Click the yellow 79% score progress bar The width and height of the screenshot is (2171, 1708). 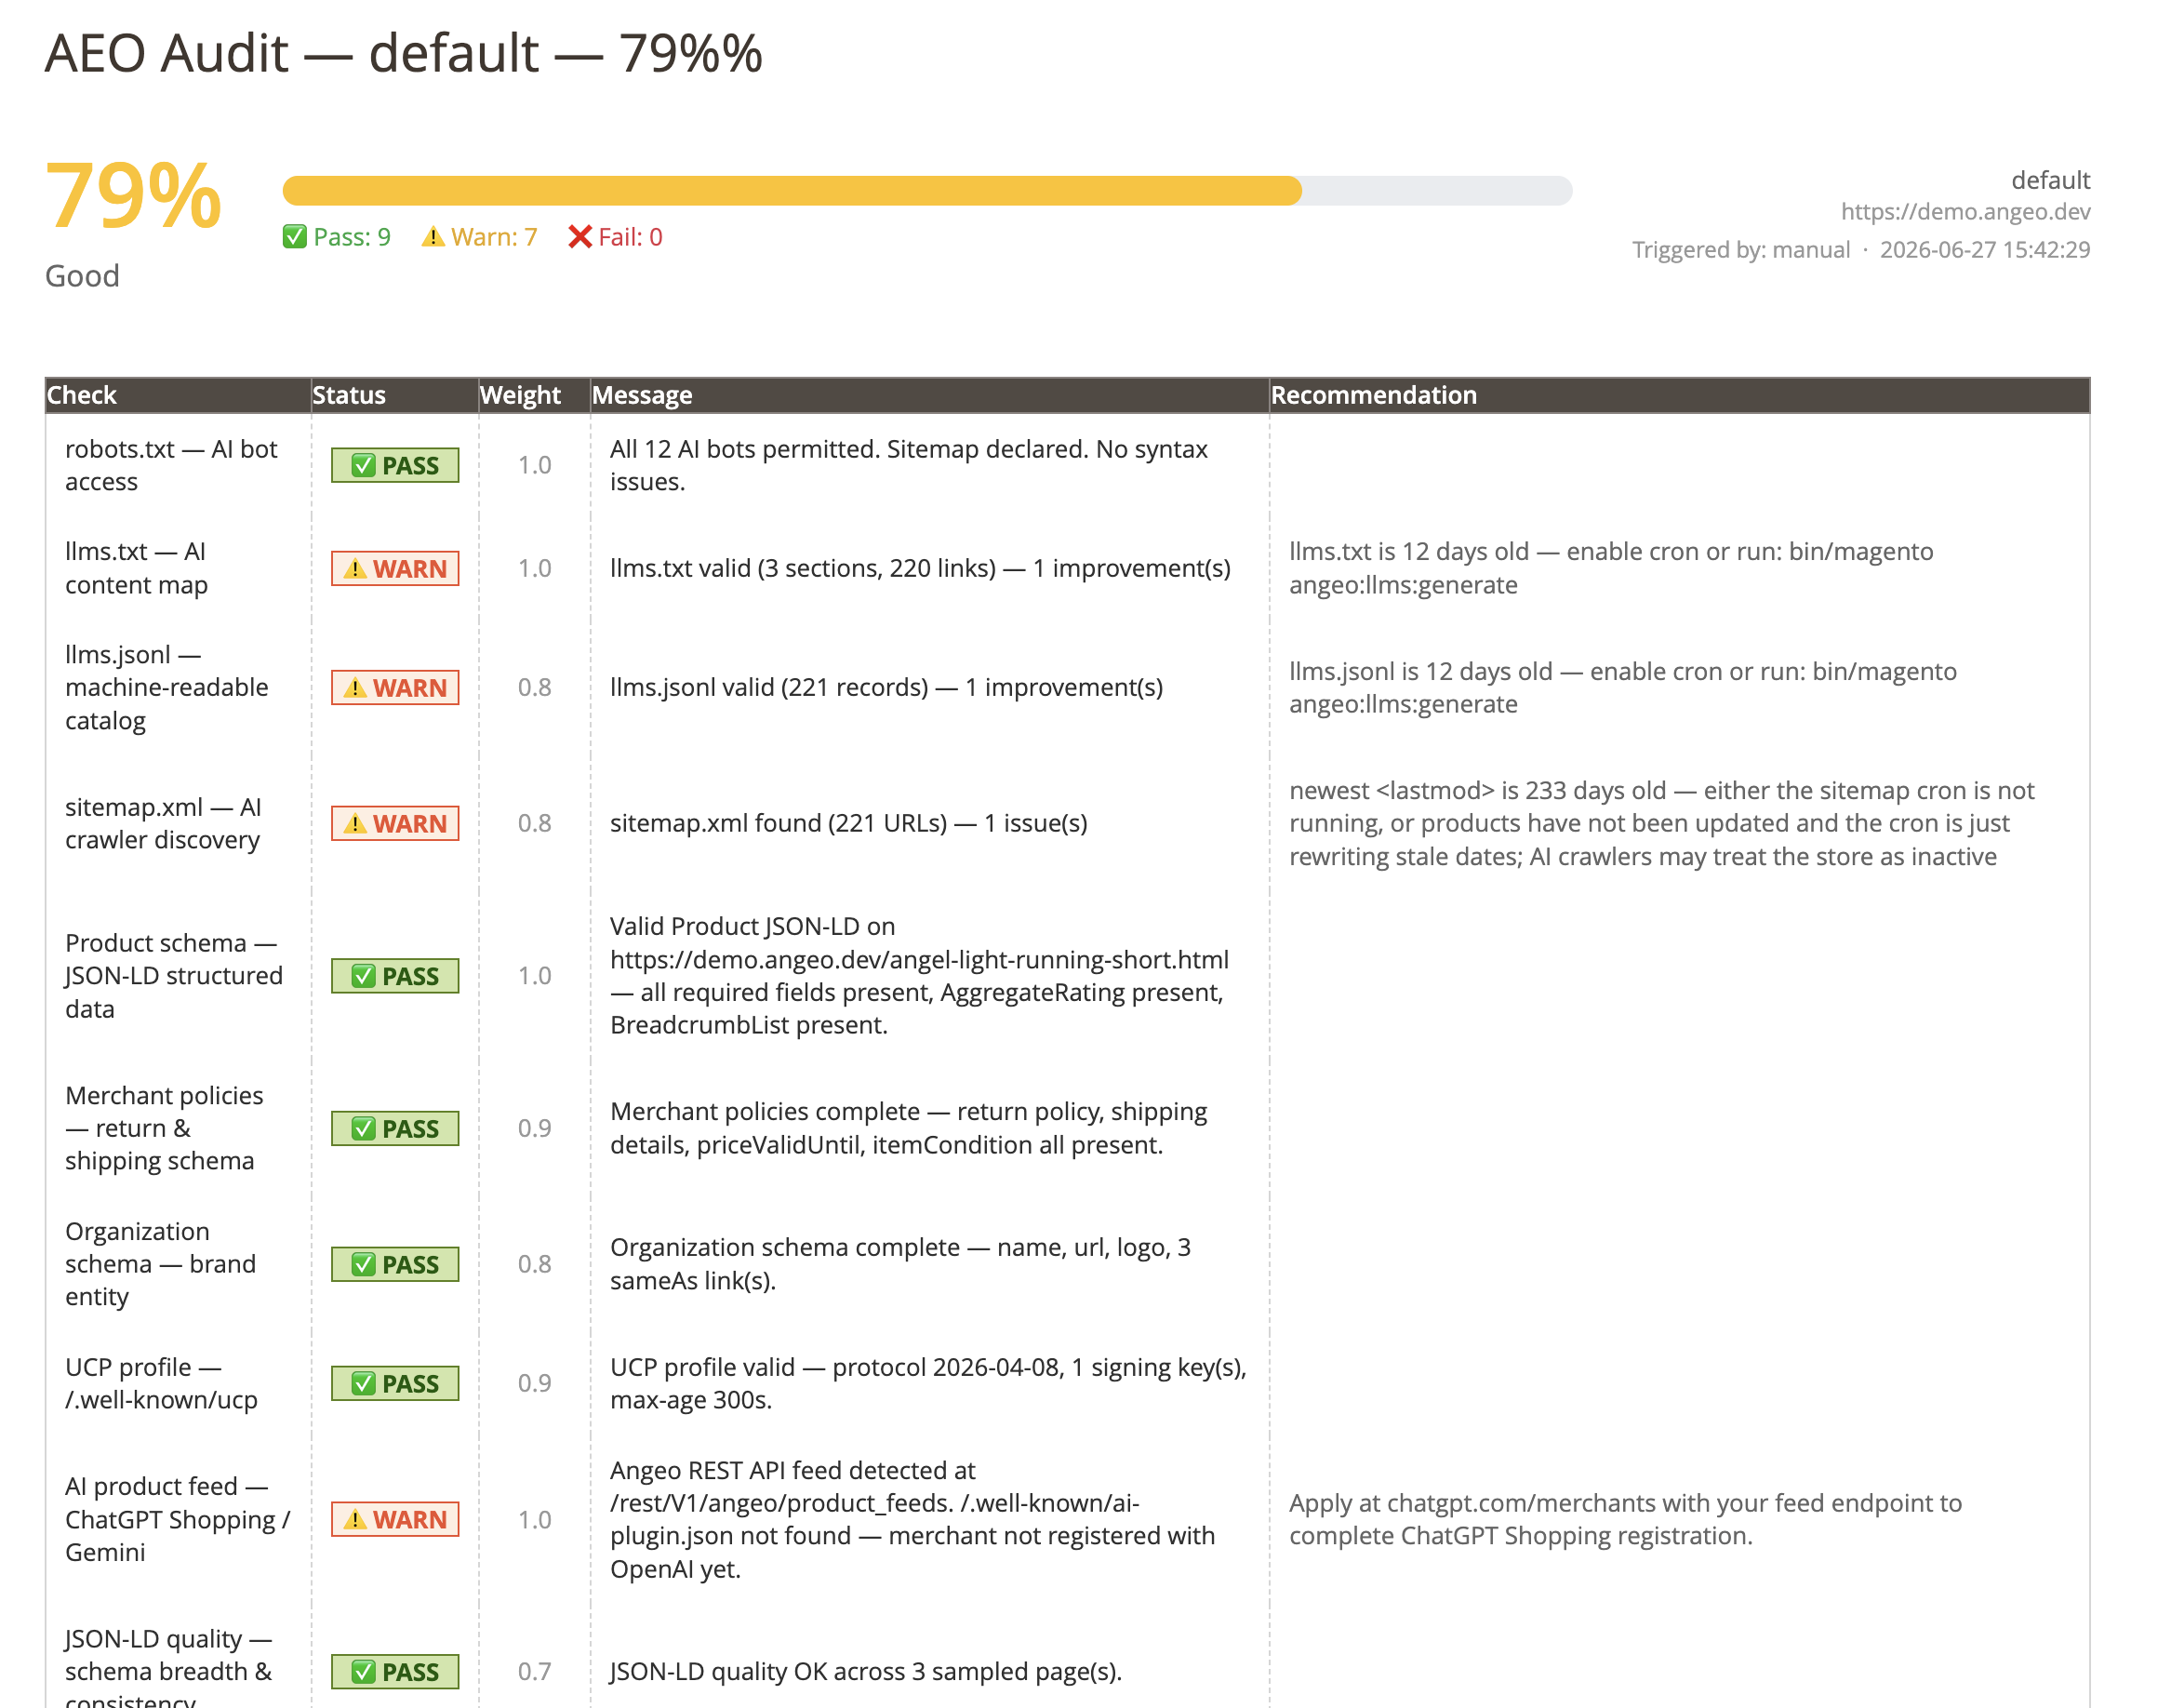927,190
